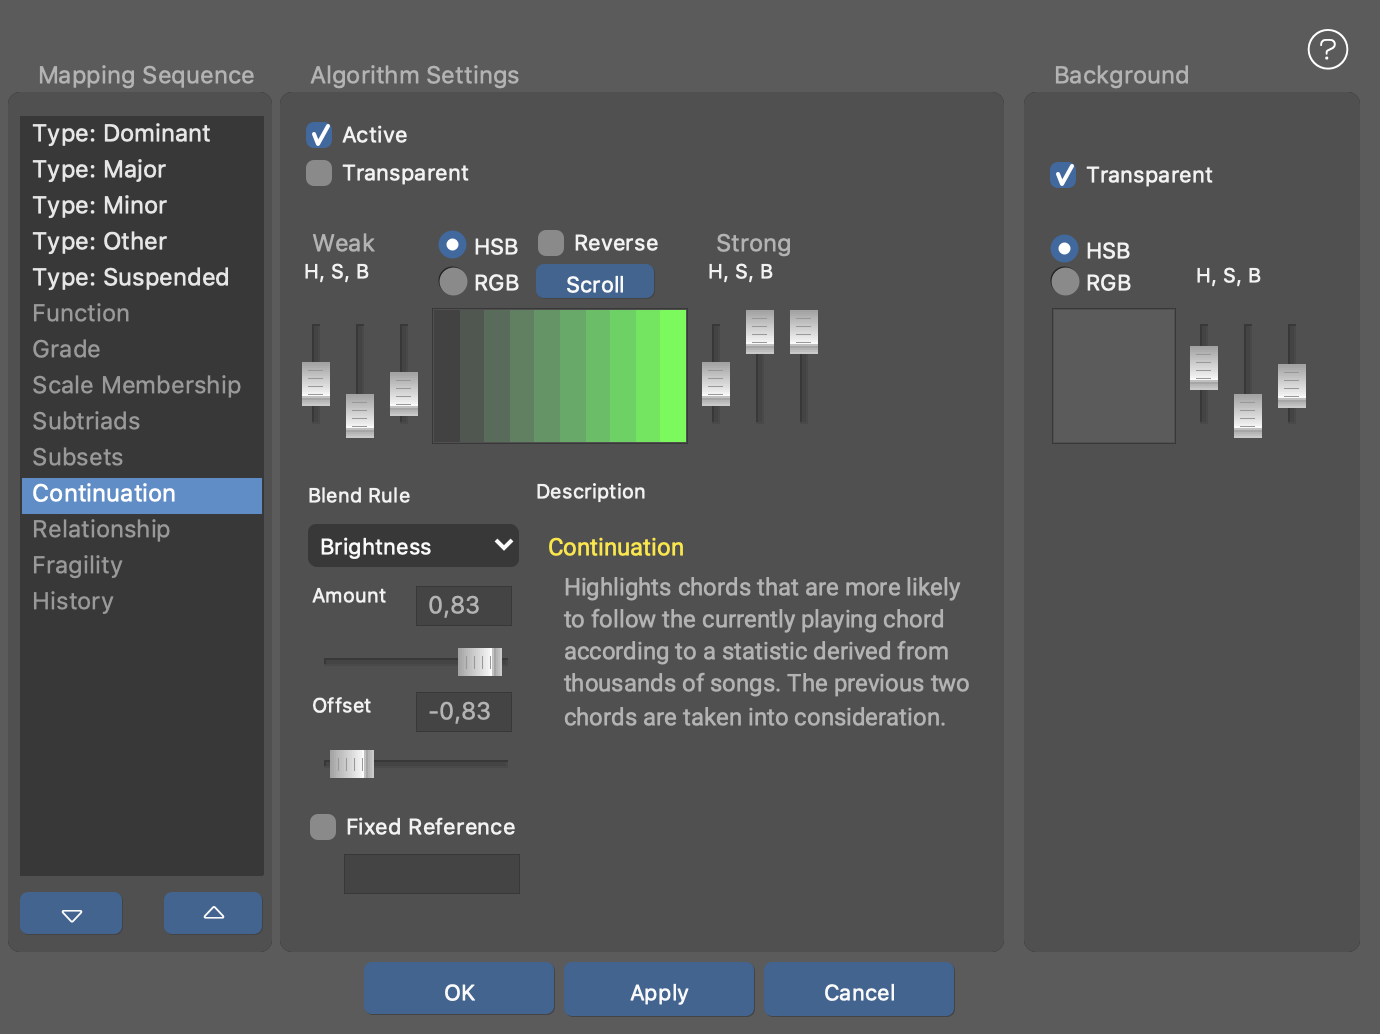The width and height of the screenshot is (1380, 1034).
Task: Enable the Fixed Reference checkbox
Action: (x=323, y=827)
